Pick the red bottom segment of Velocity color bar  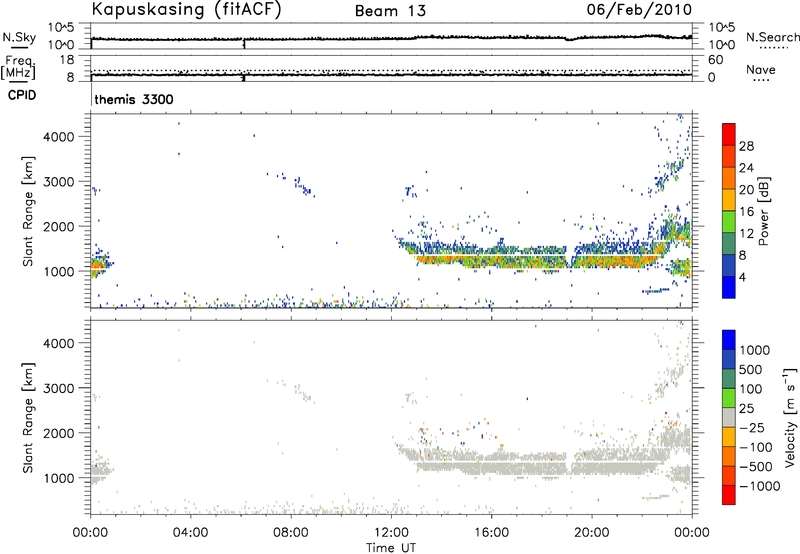click(729, 494)
